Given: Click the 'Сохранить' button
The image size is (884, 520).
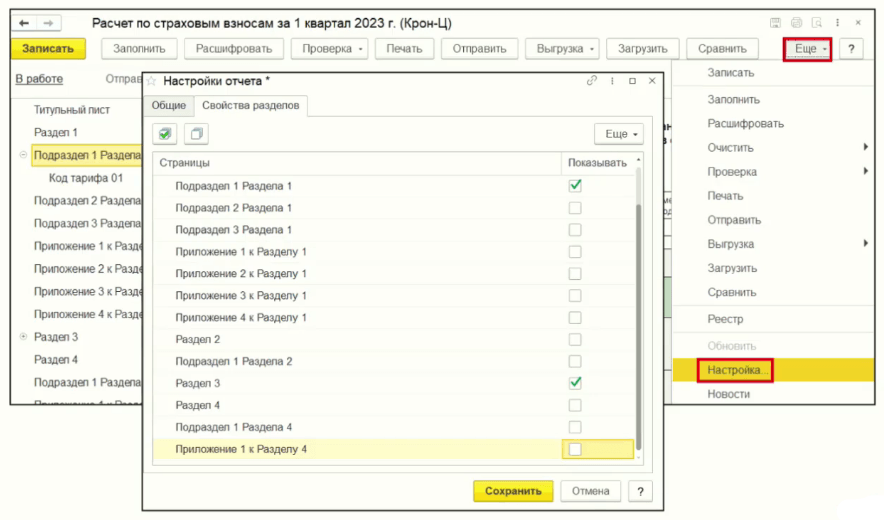Looking at the screenshot, I should coord(512,491).
